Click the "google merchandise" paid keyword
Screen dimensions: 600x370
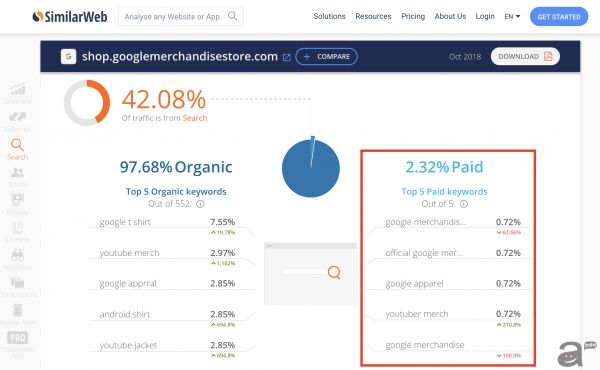[x=425, y=345]
